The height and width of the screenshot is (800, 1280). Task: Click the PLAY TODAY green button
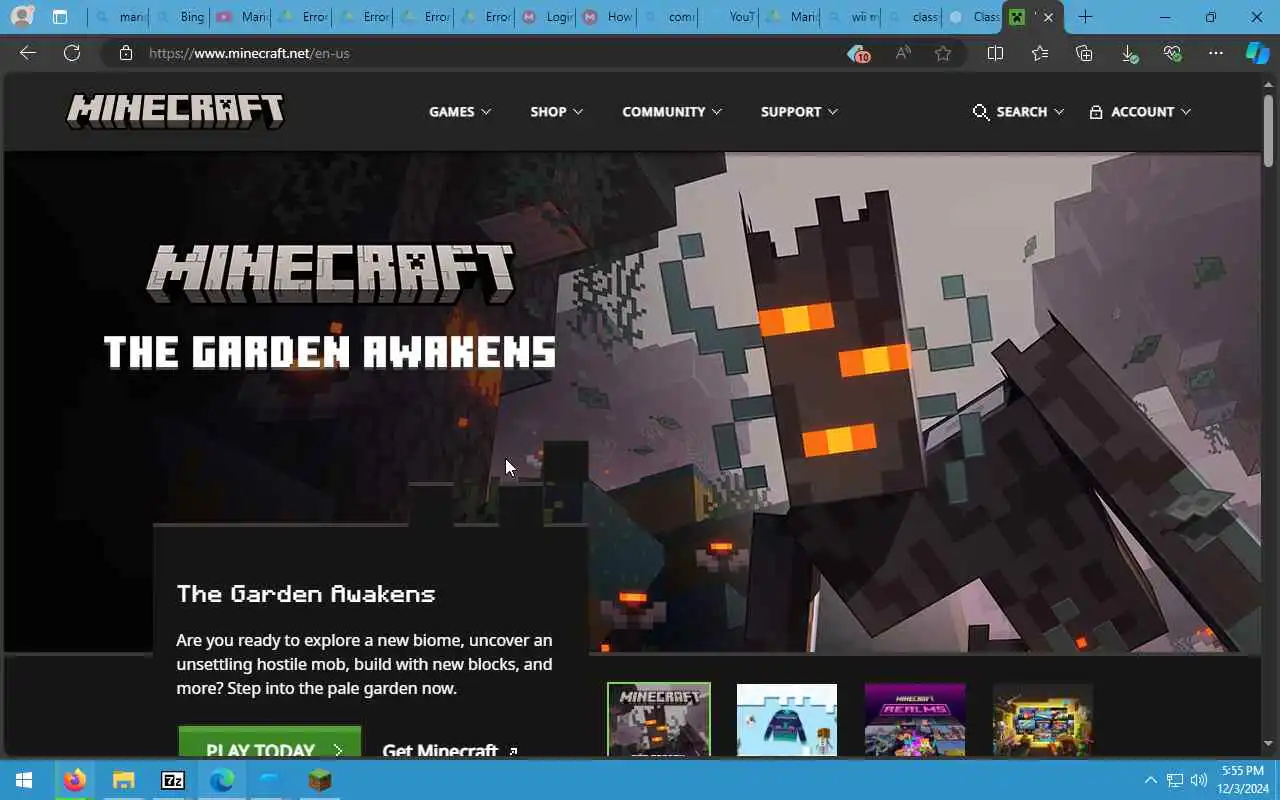pyautogui.click(x=270, y=742)
